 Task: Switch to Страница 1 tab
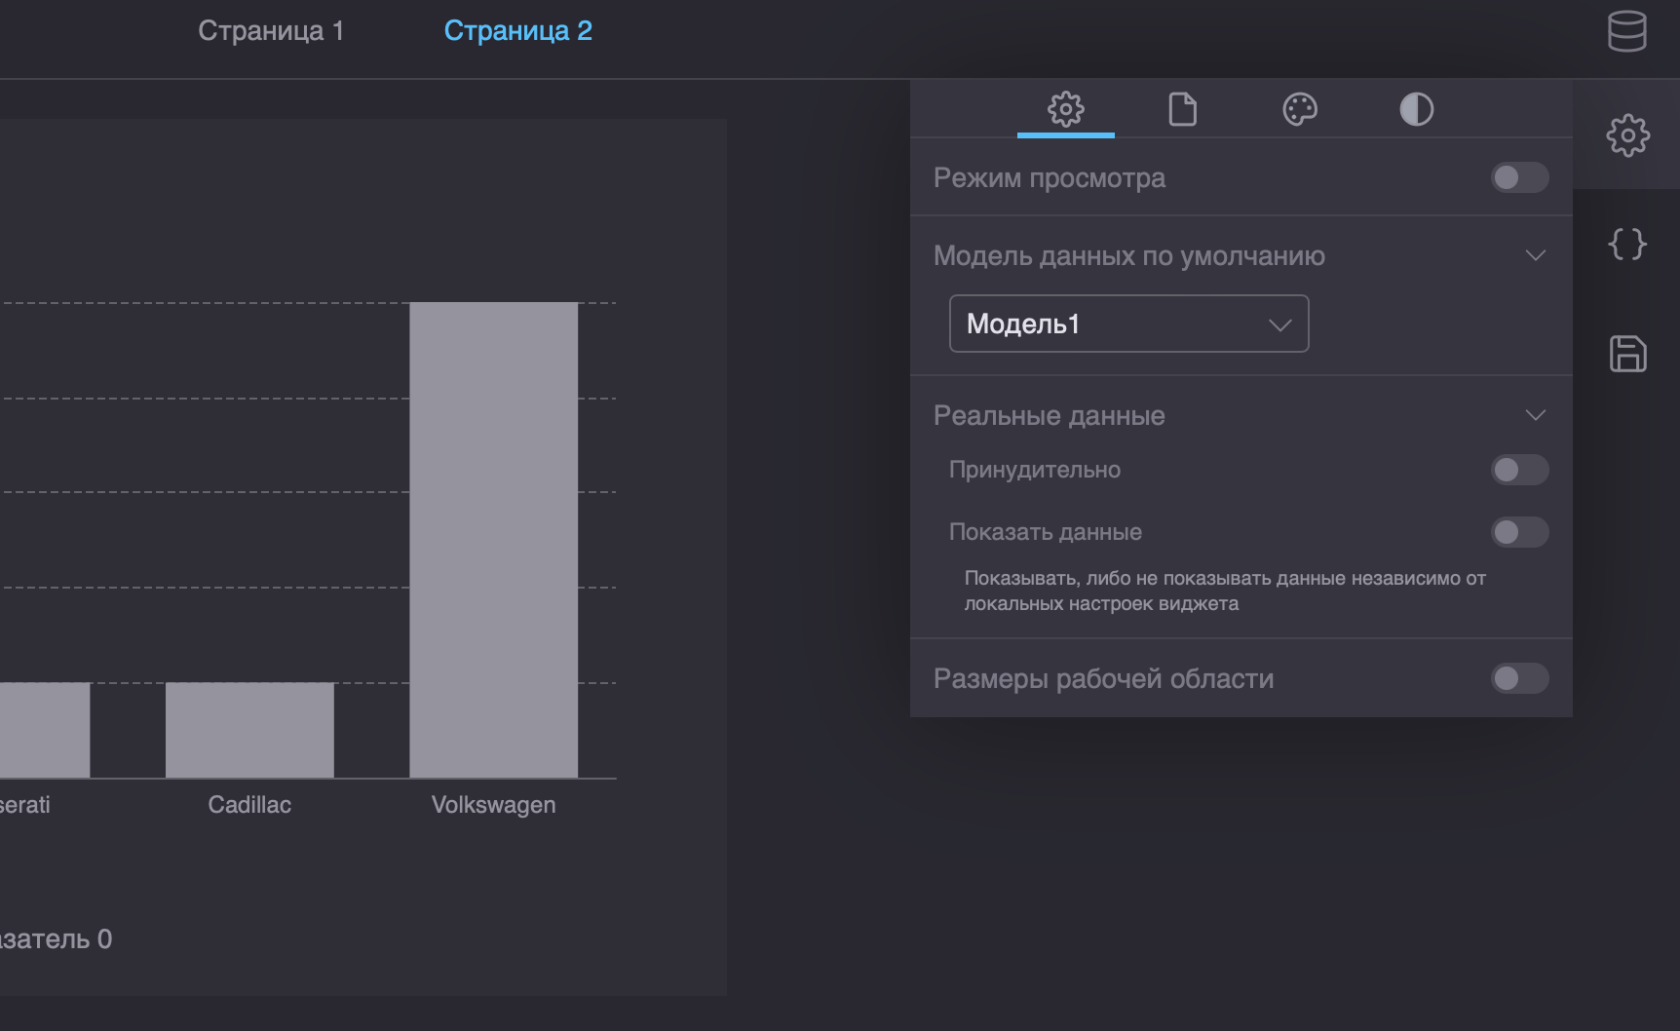[x=270, y=31]
